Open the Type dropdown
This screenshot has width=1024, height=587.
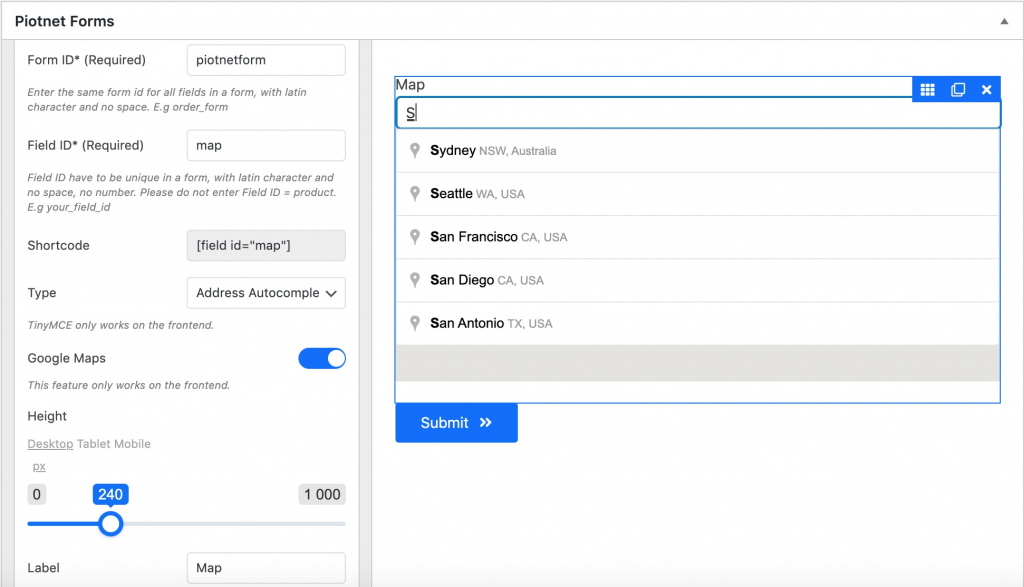266,293
